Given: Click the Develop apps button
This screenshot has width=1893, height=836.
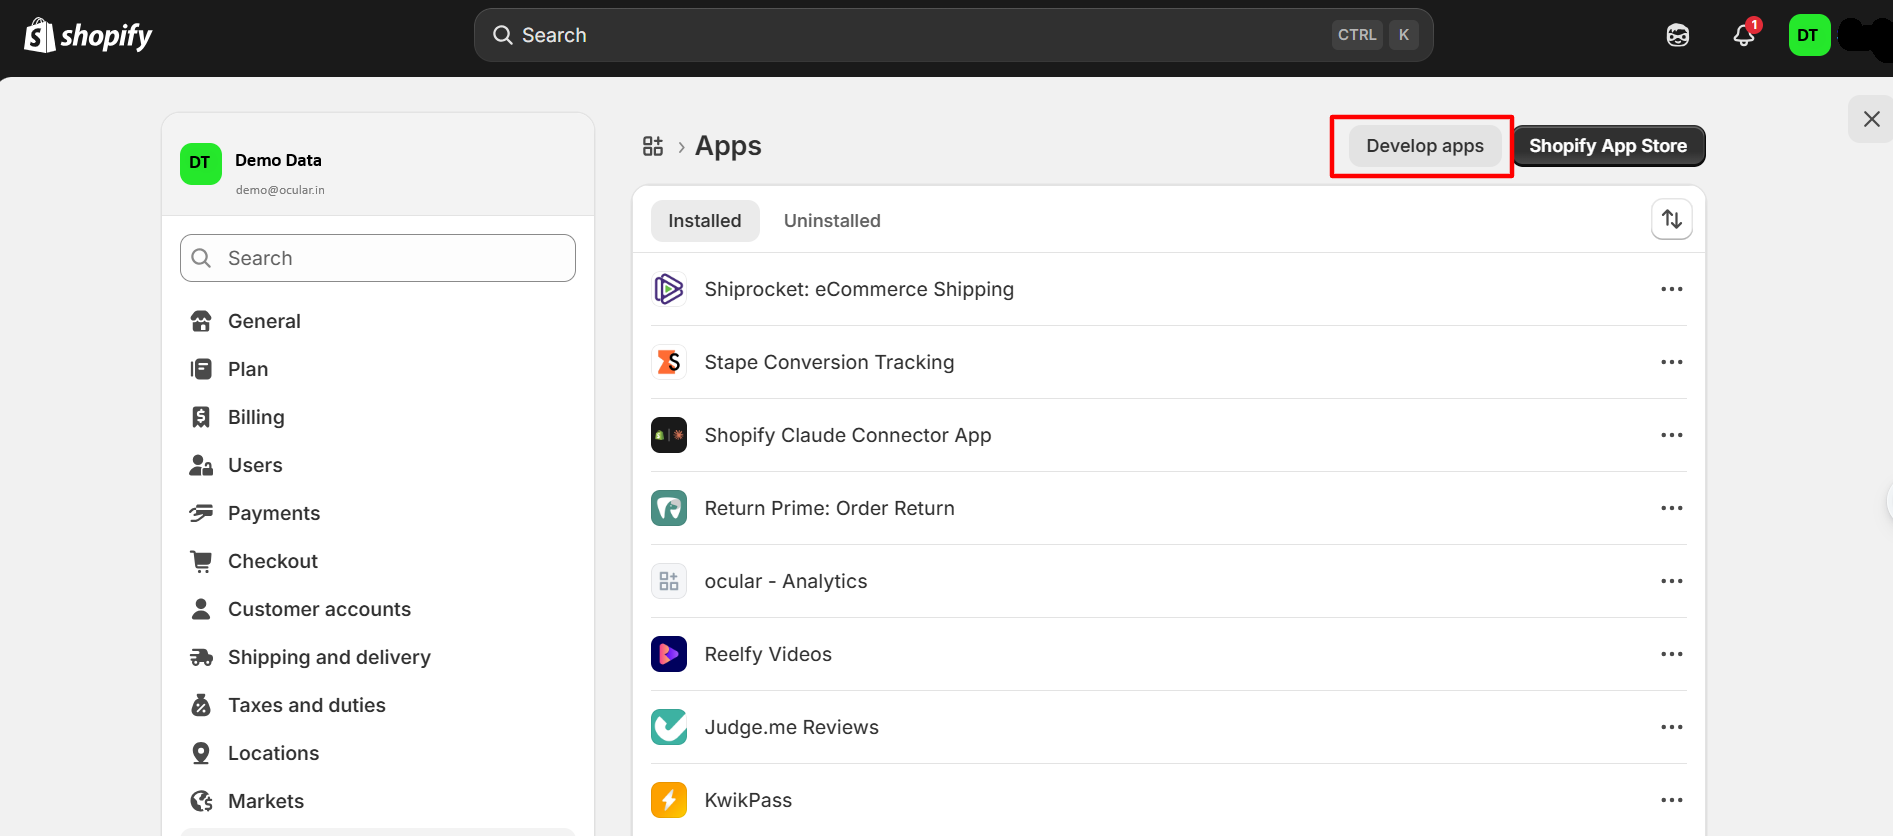Looking at the screenshot, I should coord(1425,146).
